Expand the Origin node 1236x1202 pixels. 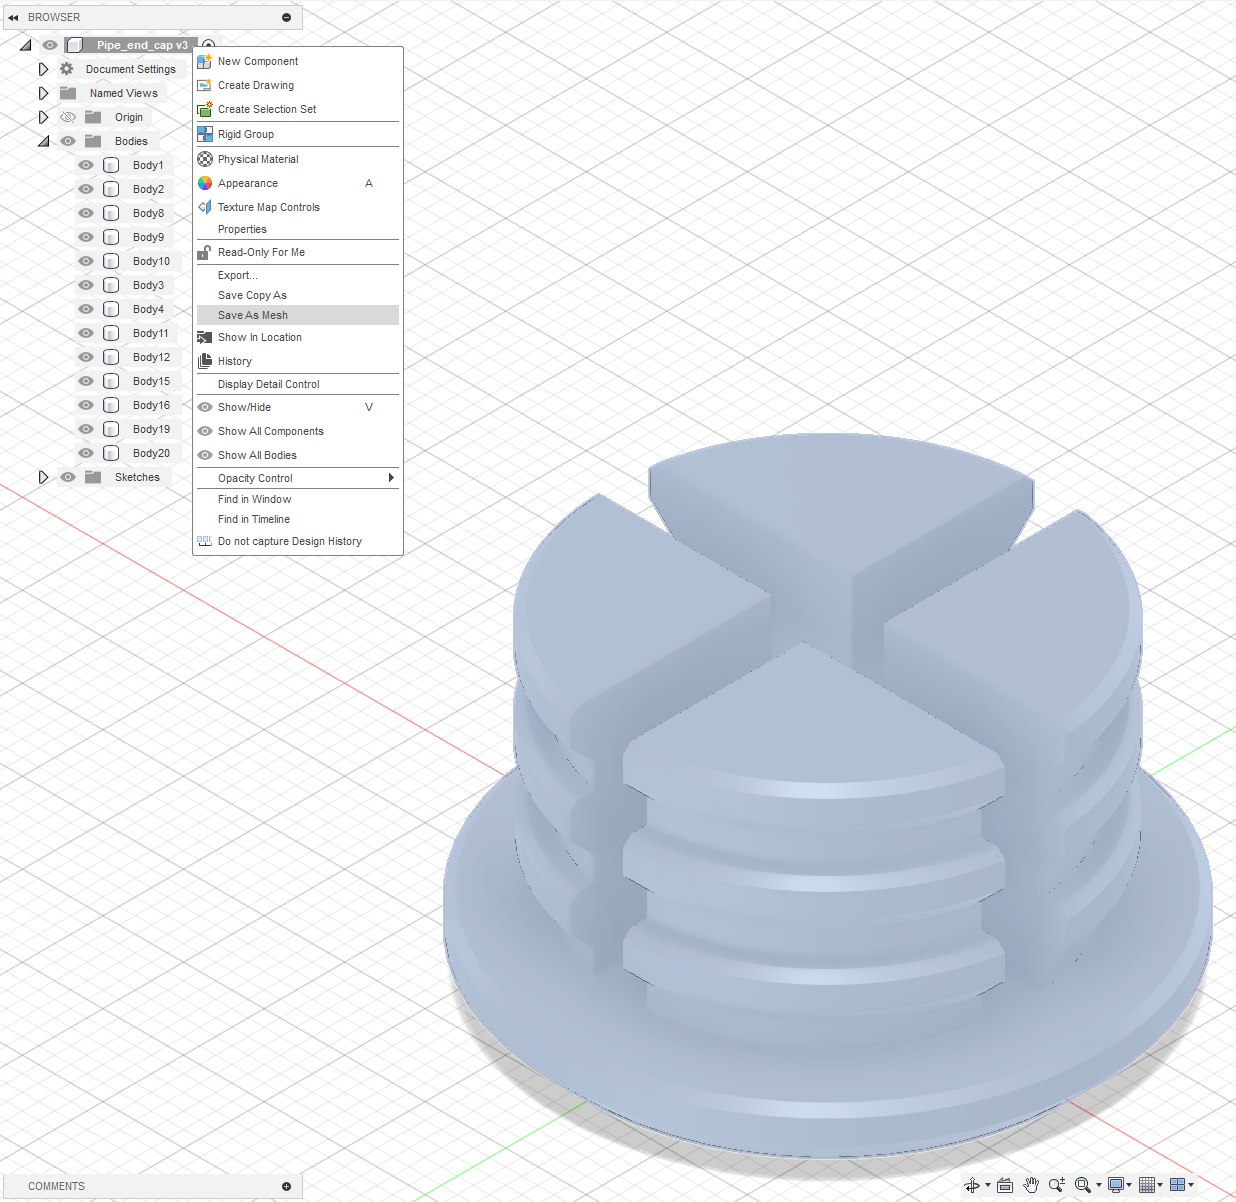tap(43, 117)
